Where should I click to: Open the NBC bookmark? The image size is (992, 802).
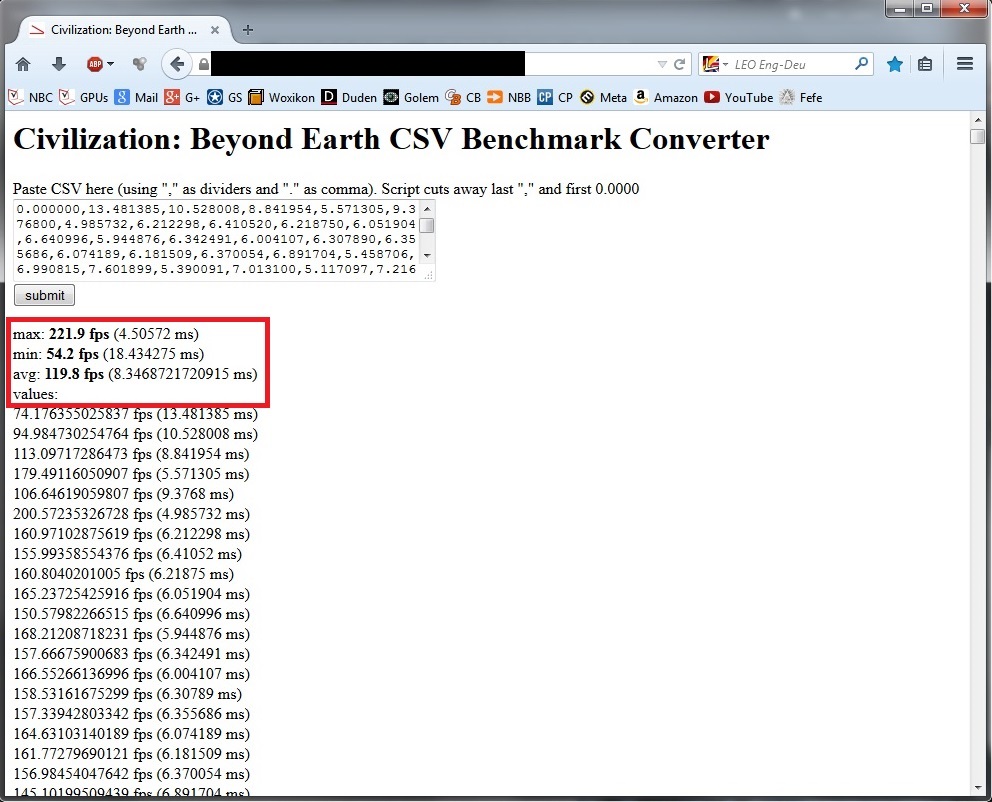point(30,97)
